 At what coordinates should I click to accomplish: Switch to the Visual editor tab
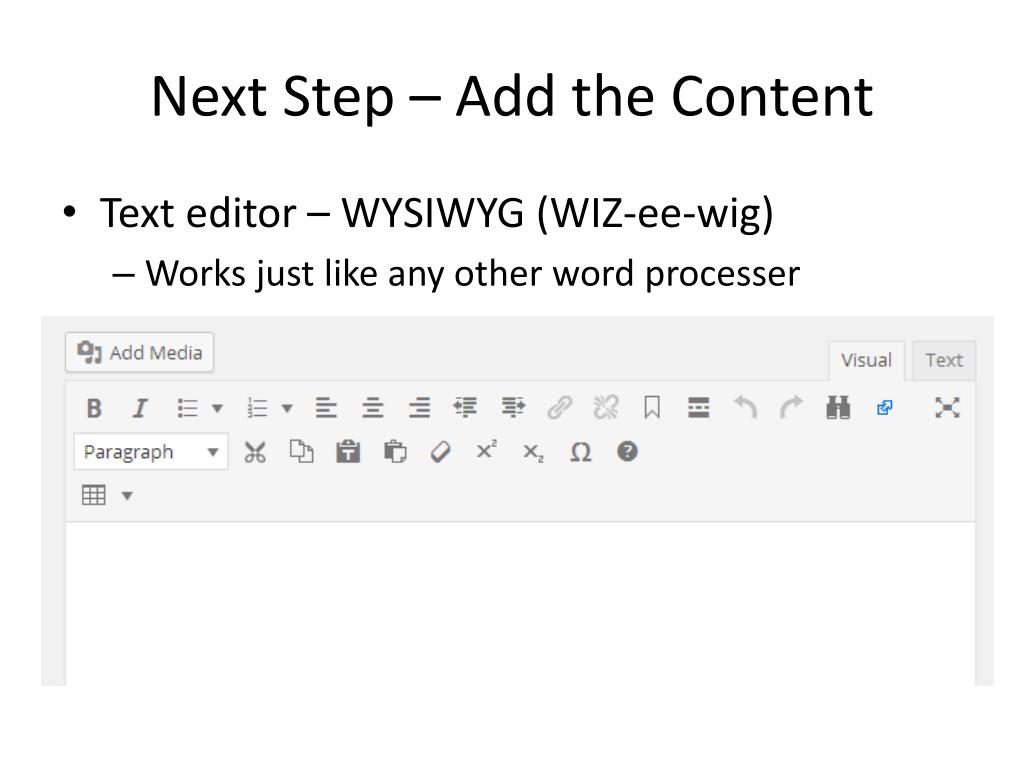tap(866, 360)
